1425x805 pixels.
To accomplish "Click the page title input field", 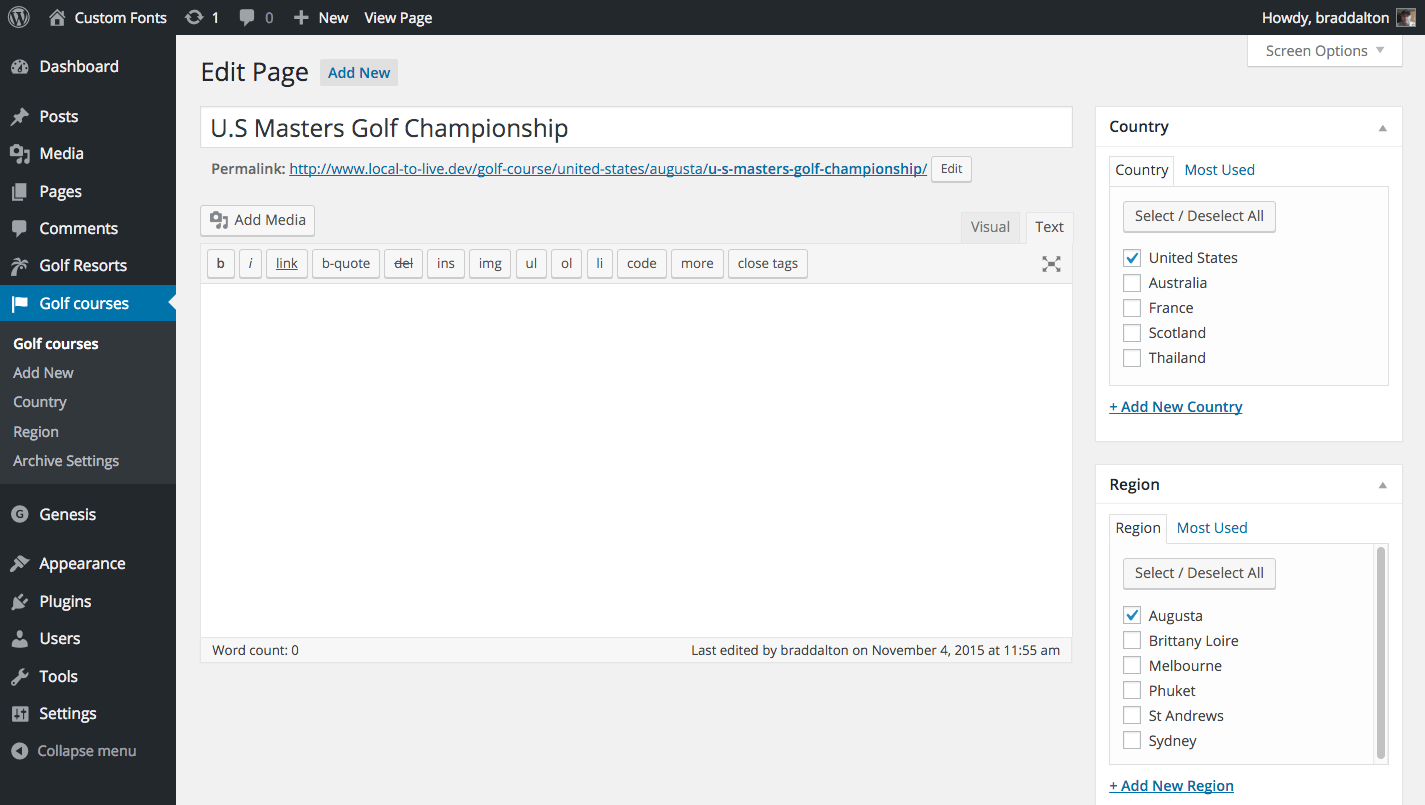I will point(636,128).
